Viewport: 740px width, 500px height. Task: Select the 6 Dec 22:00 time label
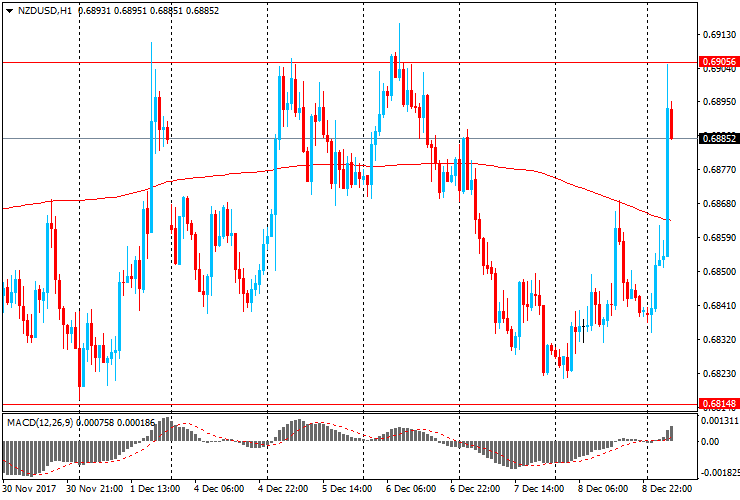[x=475, y=488]
